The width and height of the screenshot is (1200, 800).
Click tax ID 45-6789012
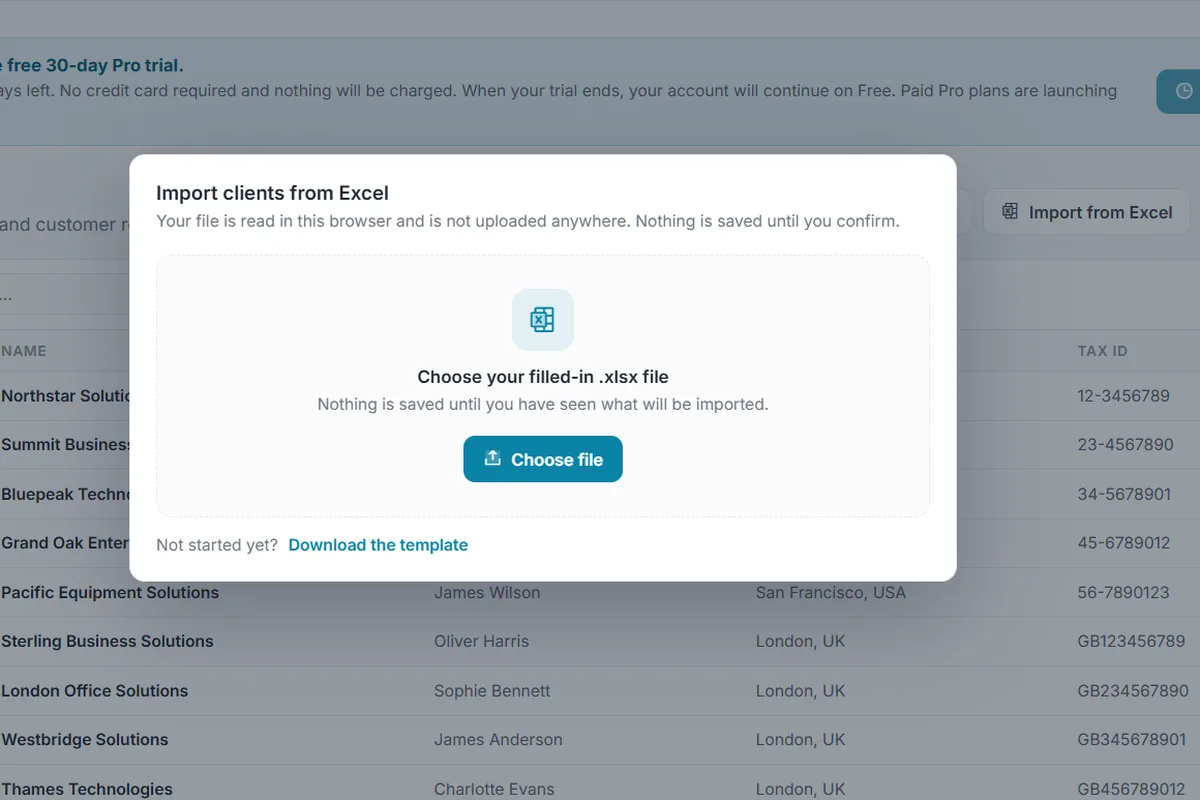coord(1124,543)
